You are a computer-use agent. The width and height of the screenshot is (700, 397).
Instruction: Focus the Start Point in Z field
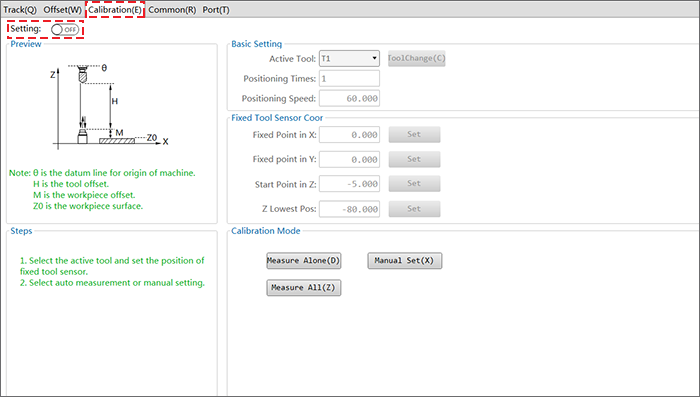click(349, 184)
